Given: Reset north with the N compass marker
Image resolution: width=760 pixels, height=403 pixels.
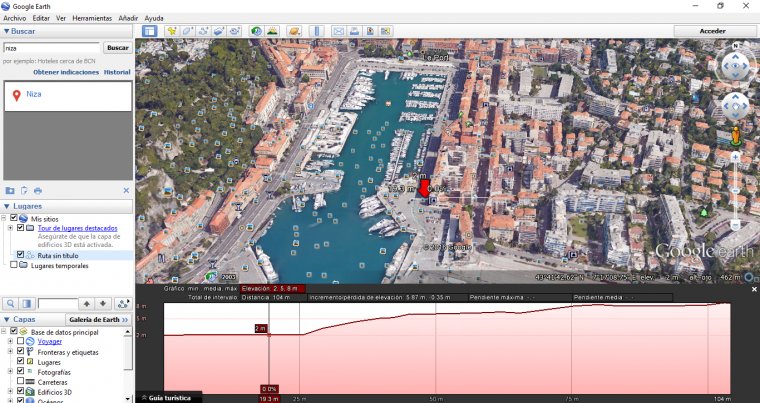Looking at the screenshot, I should [736, 46].
